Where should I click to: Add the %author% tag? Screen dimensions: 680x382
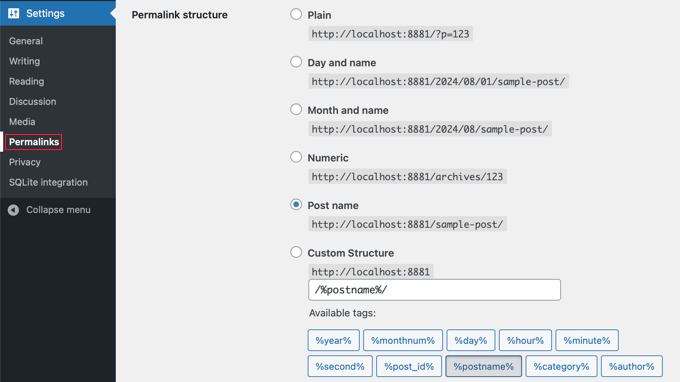click(x=631, y=366)
